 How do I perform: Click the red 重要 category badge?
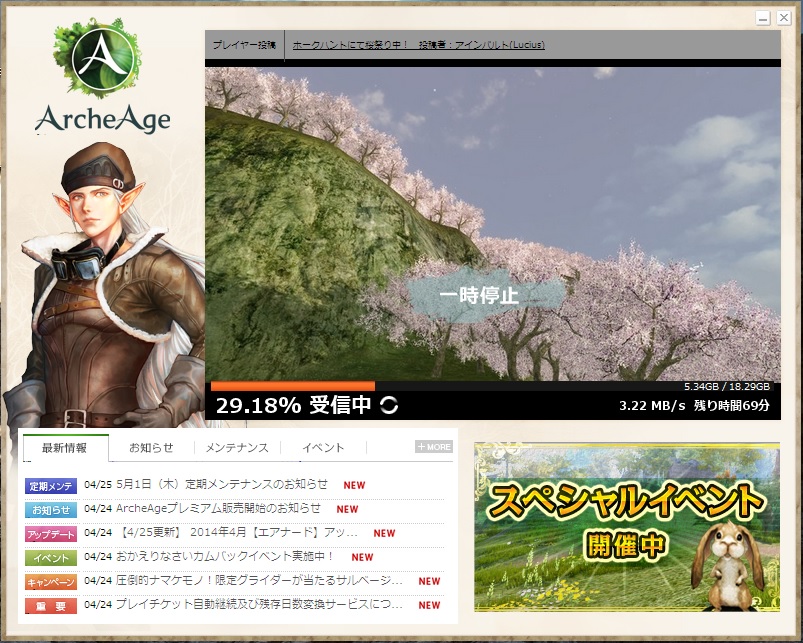[51, 606]
